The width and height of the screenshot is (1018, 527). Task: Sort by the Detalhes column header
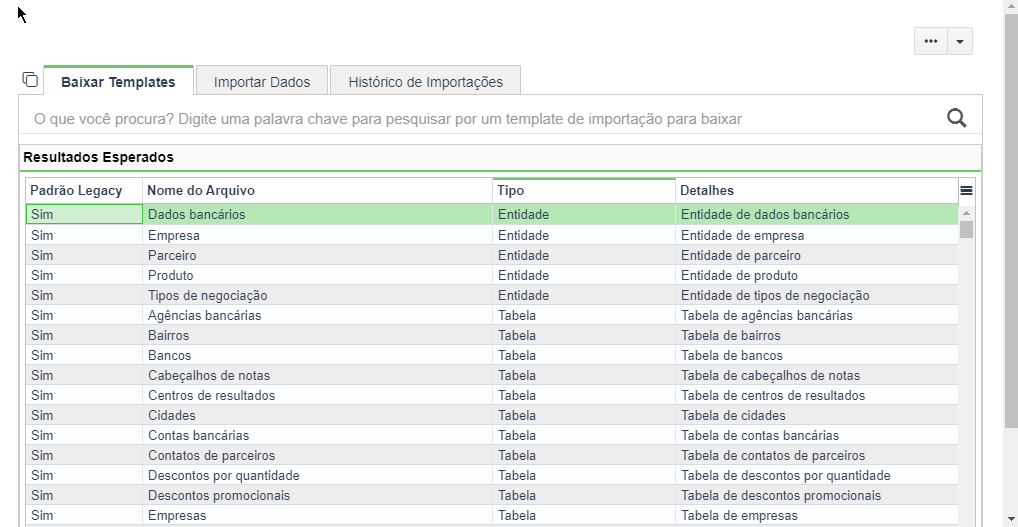817,191
